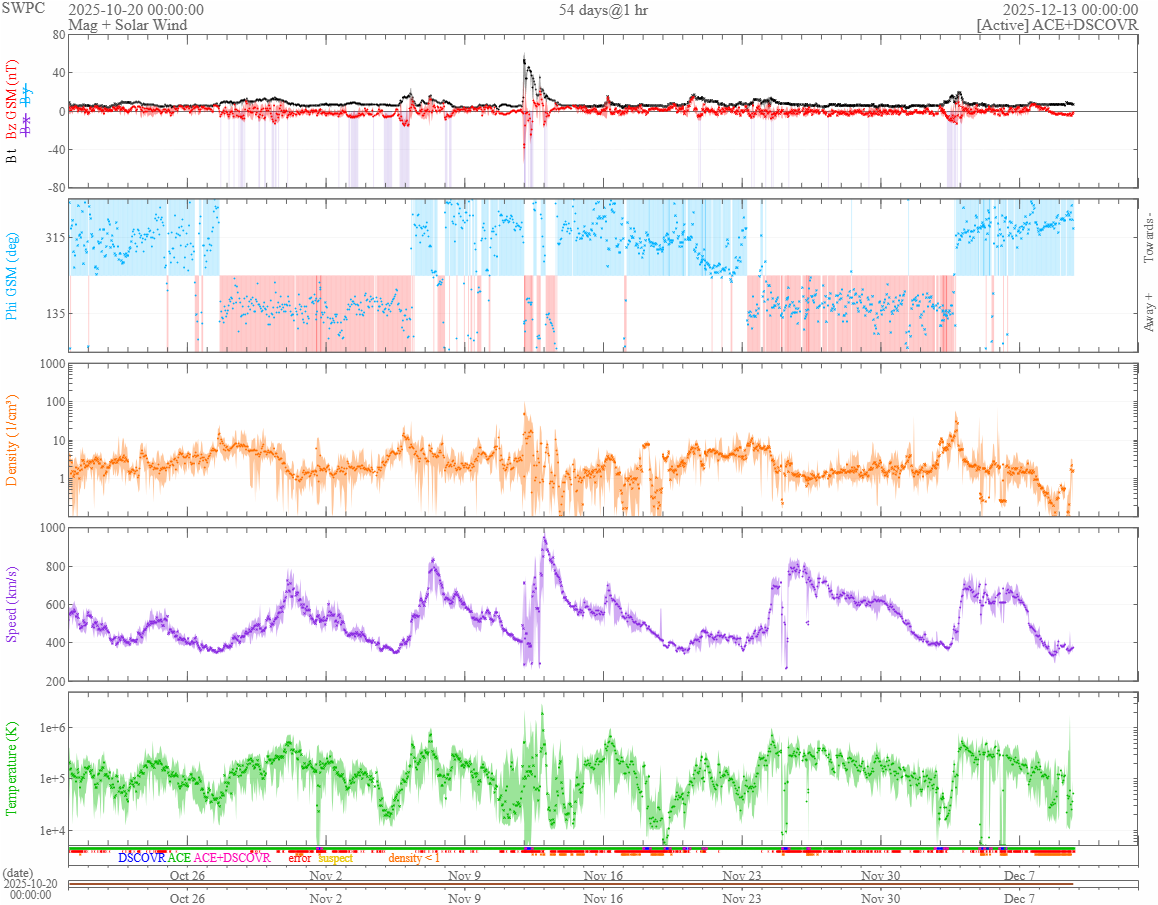Click the brown time range slider bar
This screenshot has width=1158, height=905.
coord(571,884)
